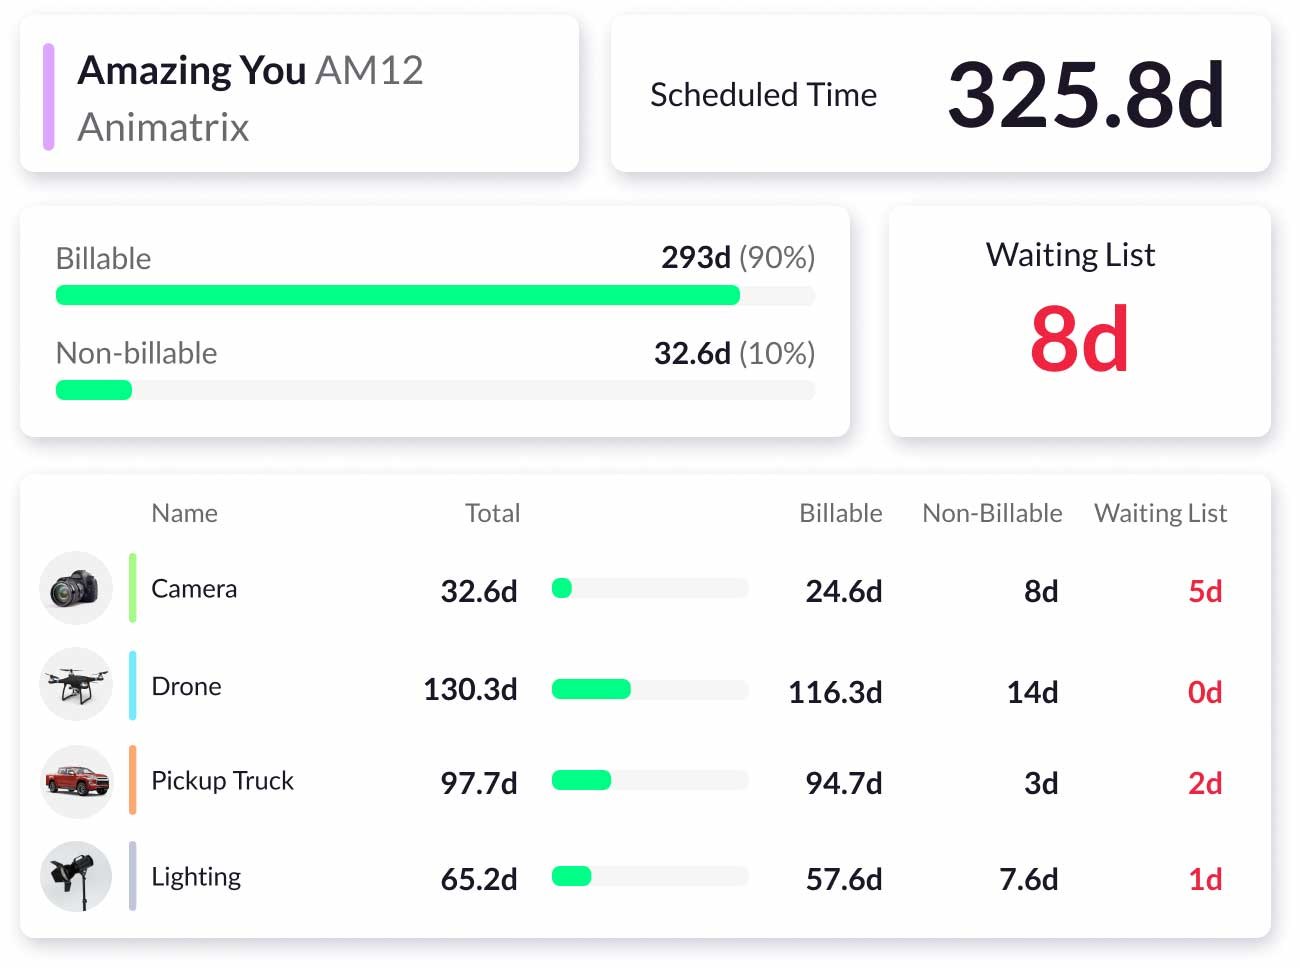This screenshot has height=968, width=1300.
Task: Click the Waiting List 8d value
Action: pyautogui.click(x=1078, y=340)
